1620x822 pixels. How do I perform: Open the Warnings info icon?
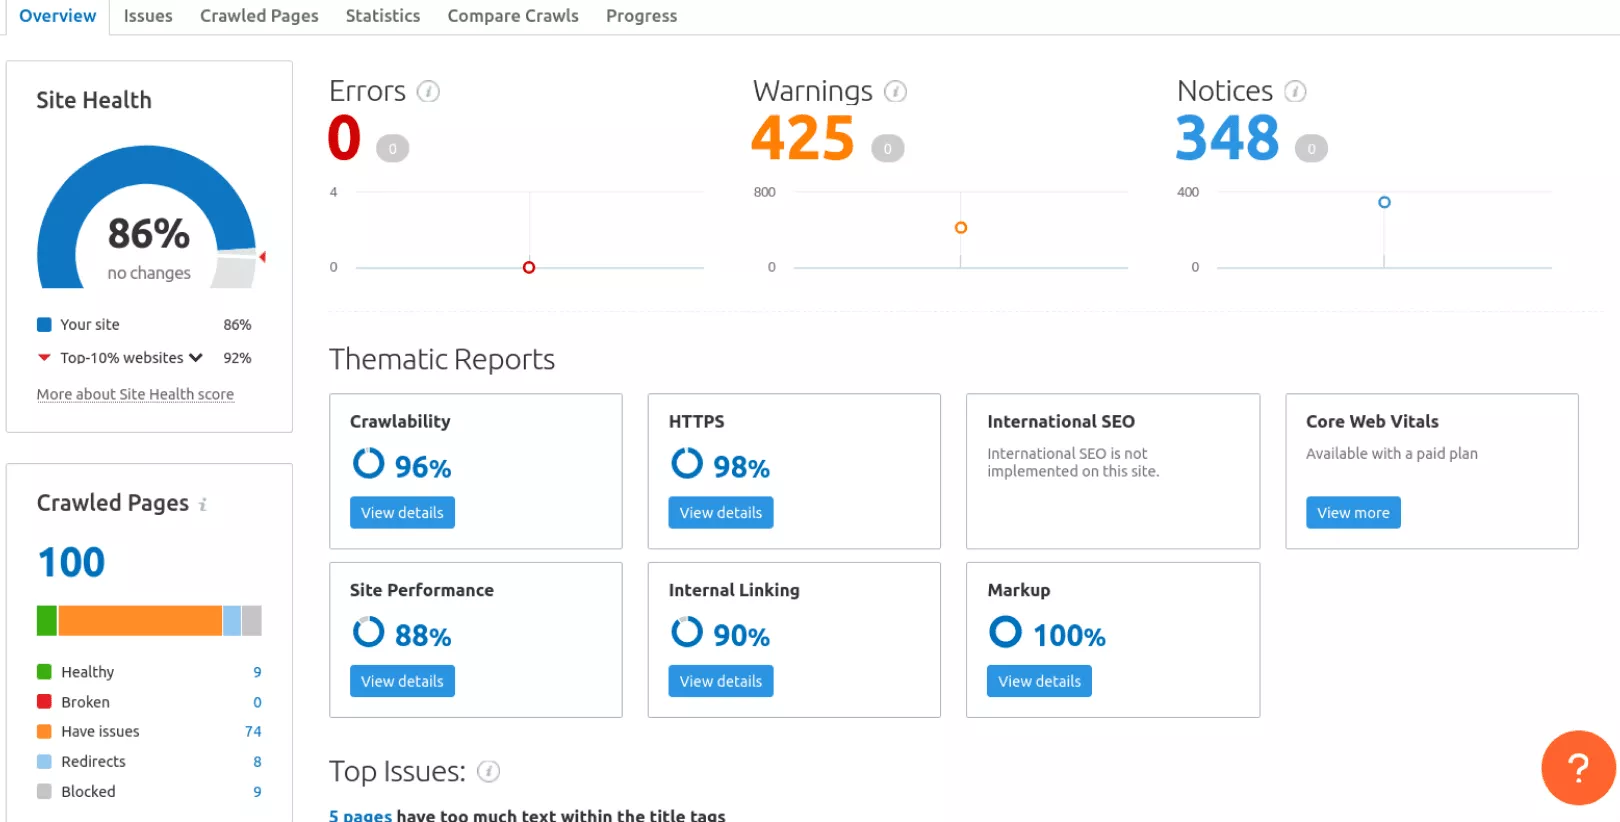tap(895, 92)
